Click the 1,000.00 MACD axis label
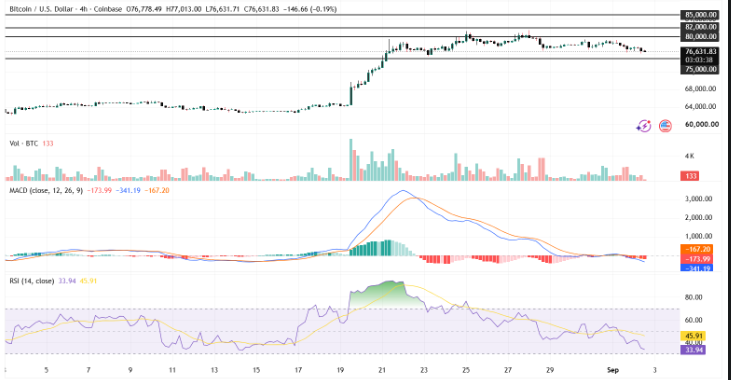Image resolution: width=731 pixels, height=380 pixels. [698, 236]
